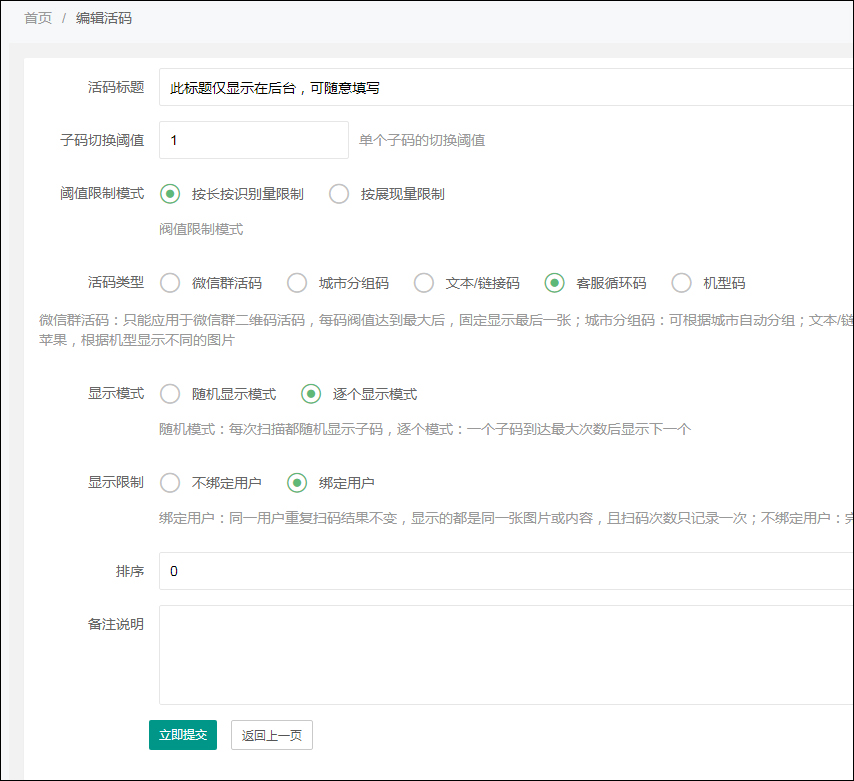
Task: Enable 随机显示模式 display mode
Action: pos(170,394)
